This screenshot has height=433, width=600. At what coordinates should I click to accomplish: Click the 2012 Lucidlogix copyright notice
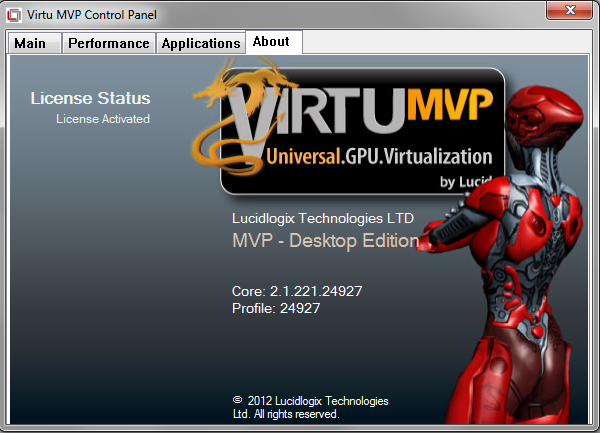(x=310, y=407)
